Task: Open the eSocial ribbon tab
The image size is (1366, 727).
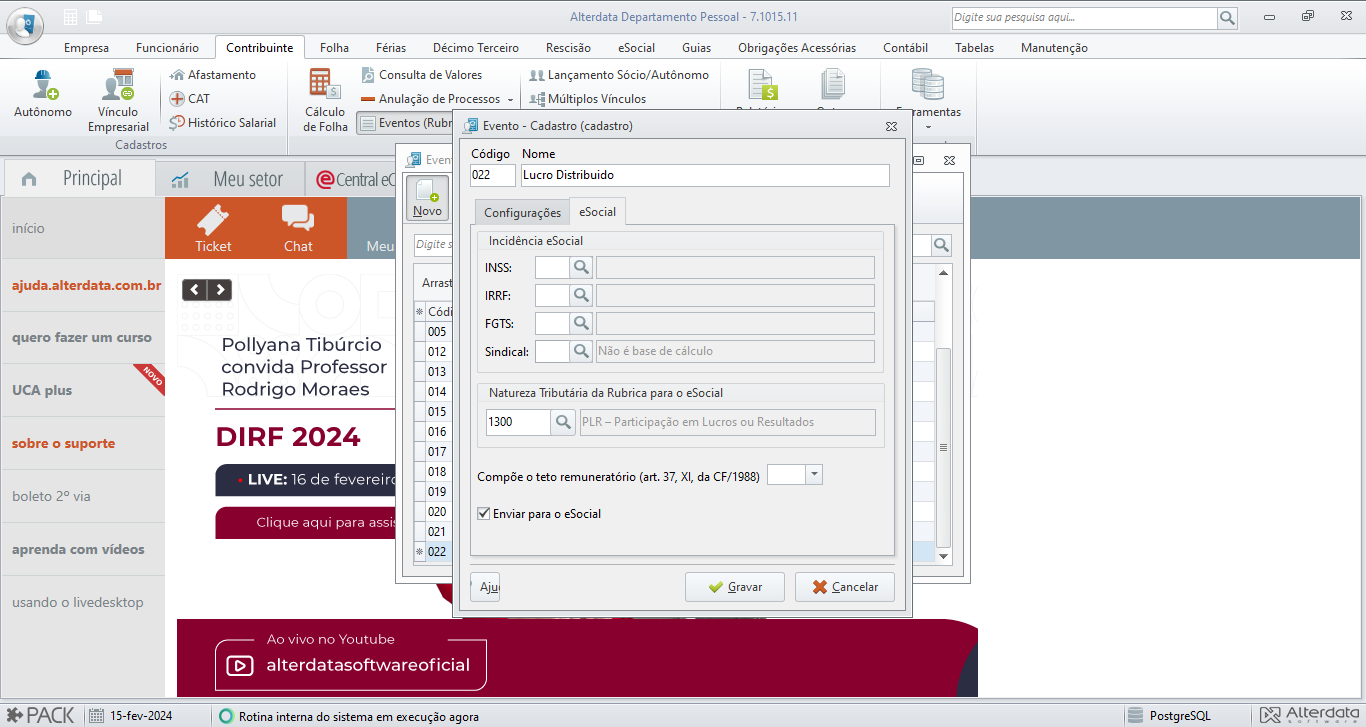Action: (636, 47)
